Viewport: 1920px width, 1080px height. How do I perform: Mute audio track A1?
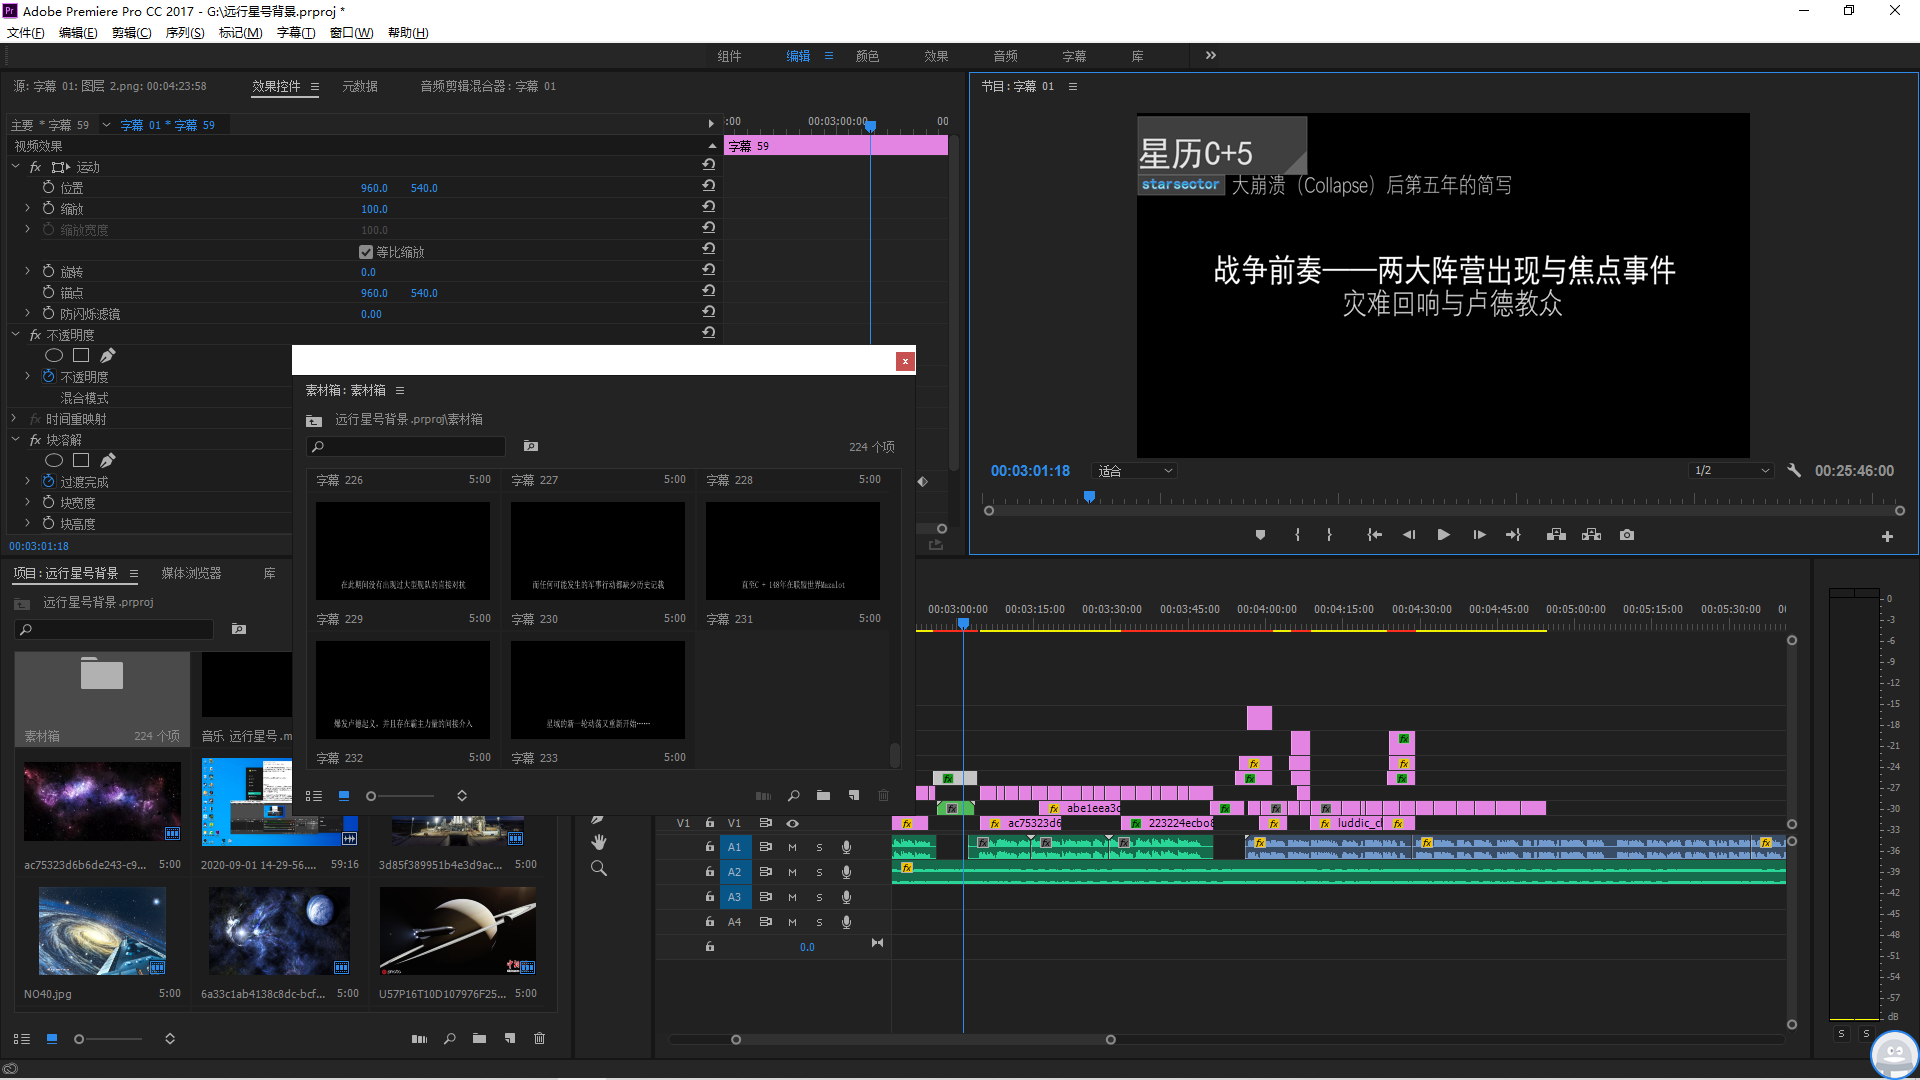coord(792,847)
